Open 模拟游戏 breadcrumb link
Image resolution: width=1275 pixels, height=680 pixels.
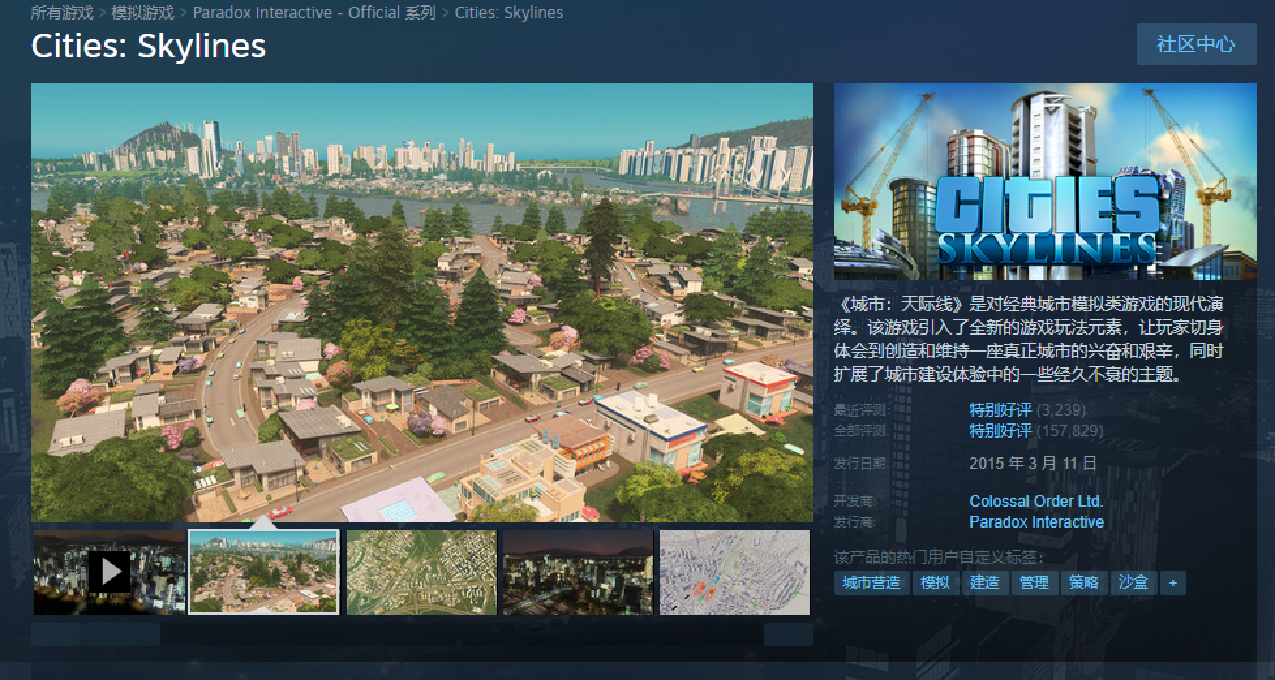(143, 13)
